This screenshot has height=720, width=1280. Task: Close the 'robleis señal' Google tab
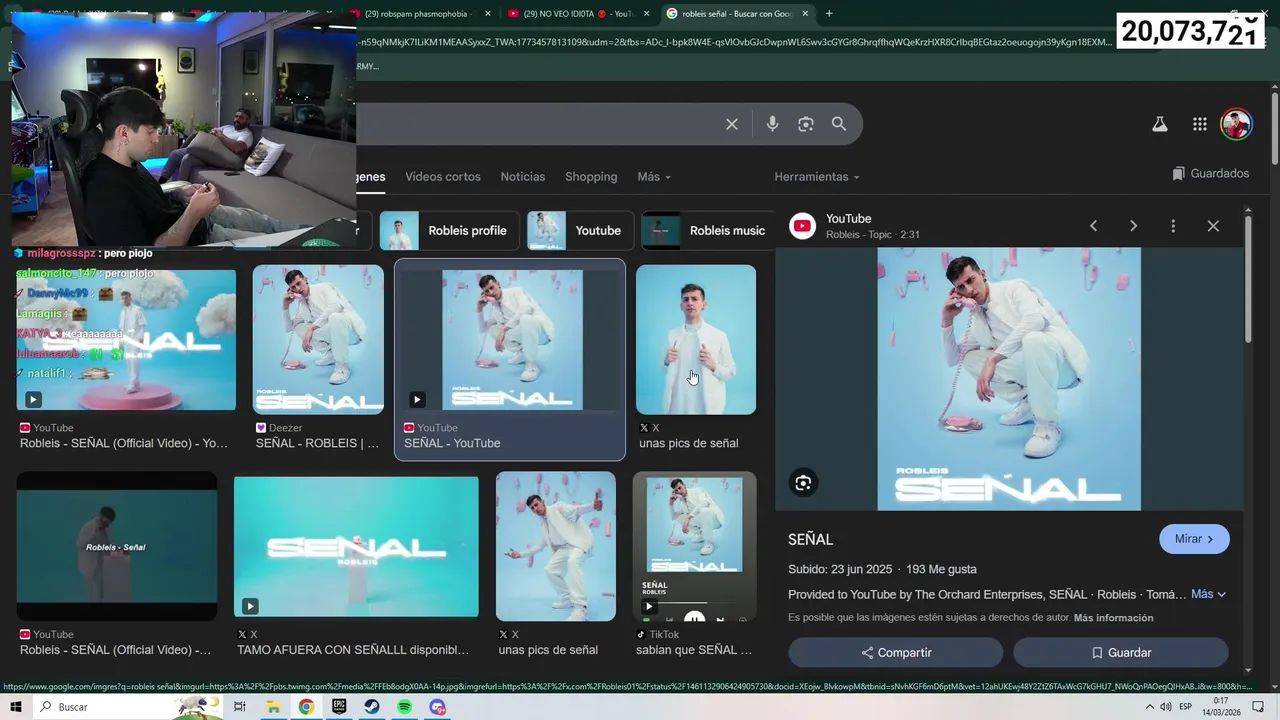point(805,13)
